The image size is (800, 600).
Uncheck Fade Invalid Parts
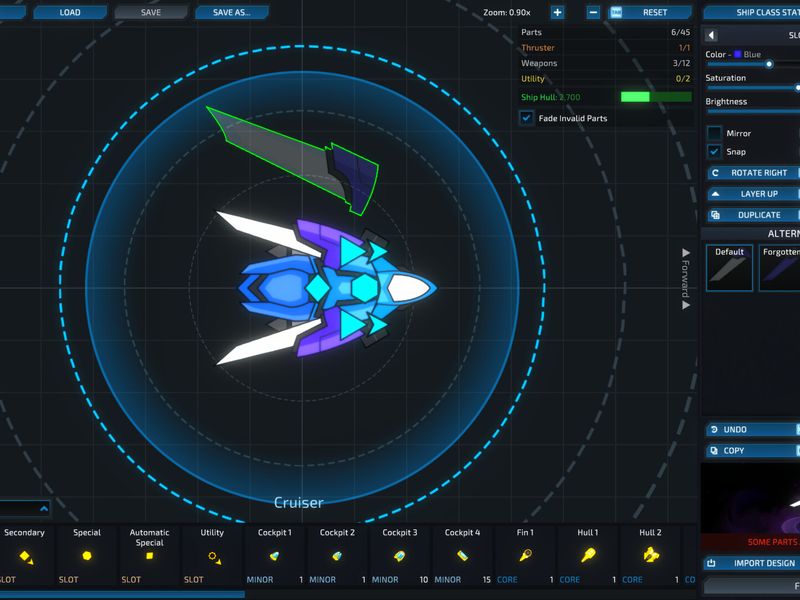click(x=527, y=118)
